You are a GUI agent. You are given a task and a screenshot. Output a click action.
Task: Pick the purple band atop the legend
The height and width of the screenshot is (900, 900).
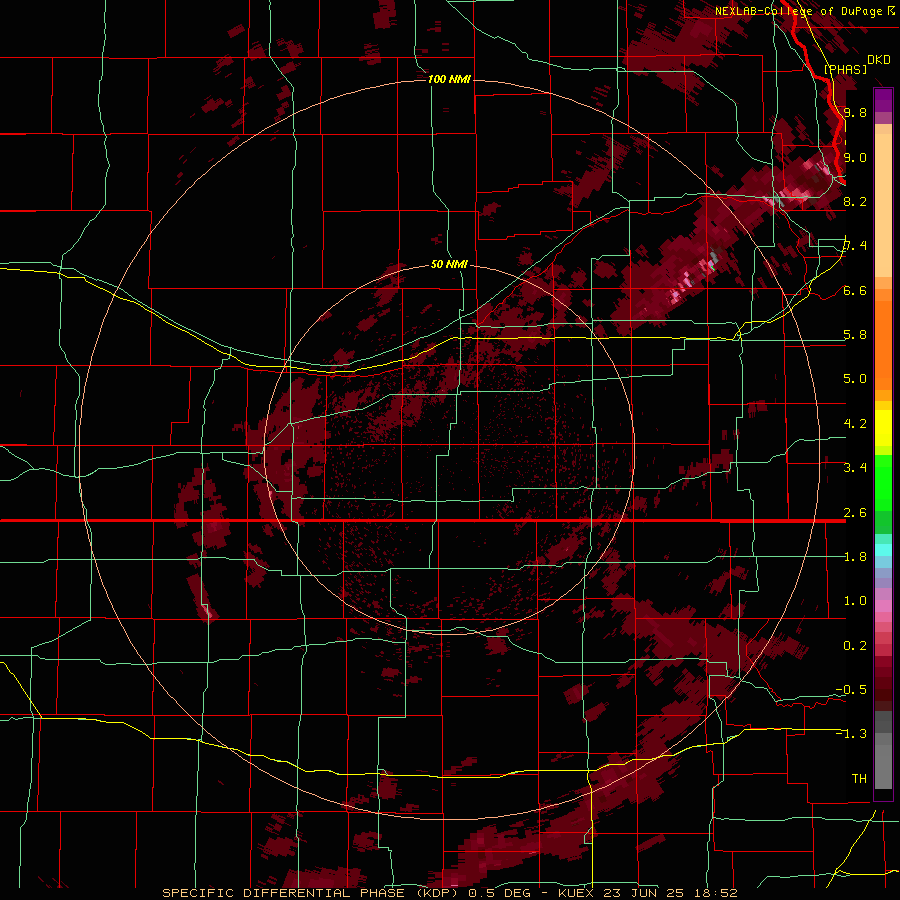tap(883, 100)
